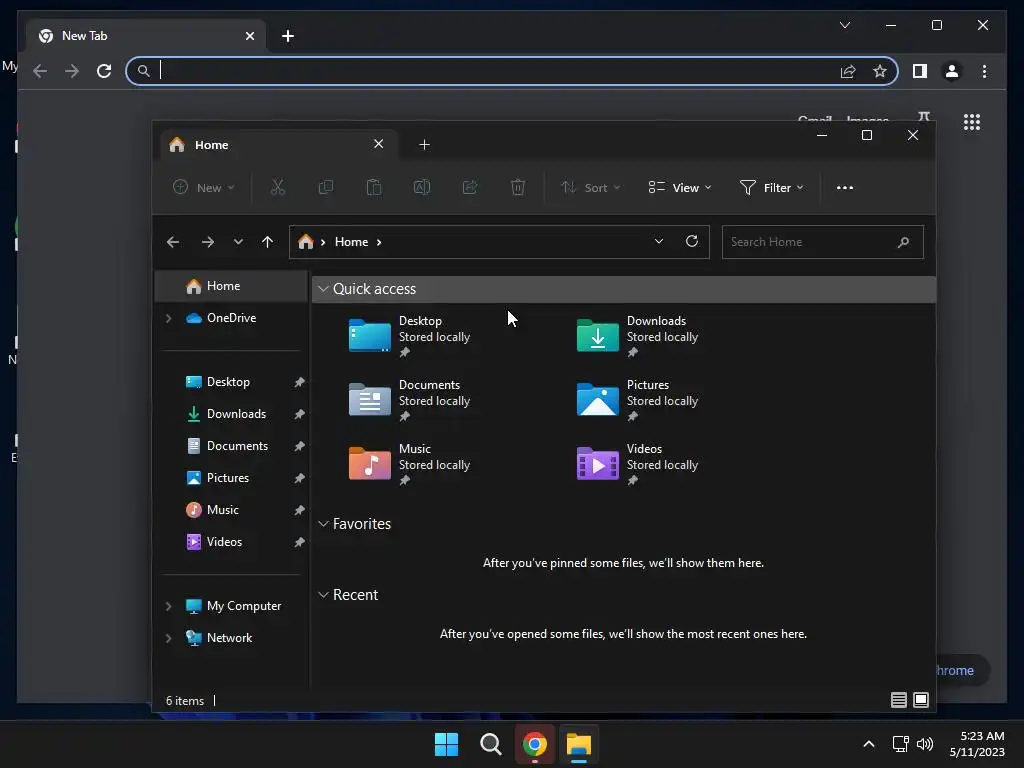Open the recent locations dropdown arrow

tap(238, 242)
